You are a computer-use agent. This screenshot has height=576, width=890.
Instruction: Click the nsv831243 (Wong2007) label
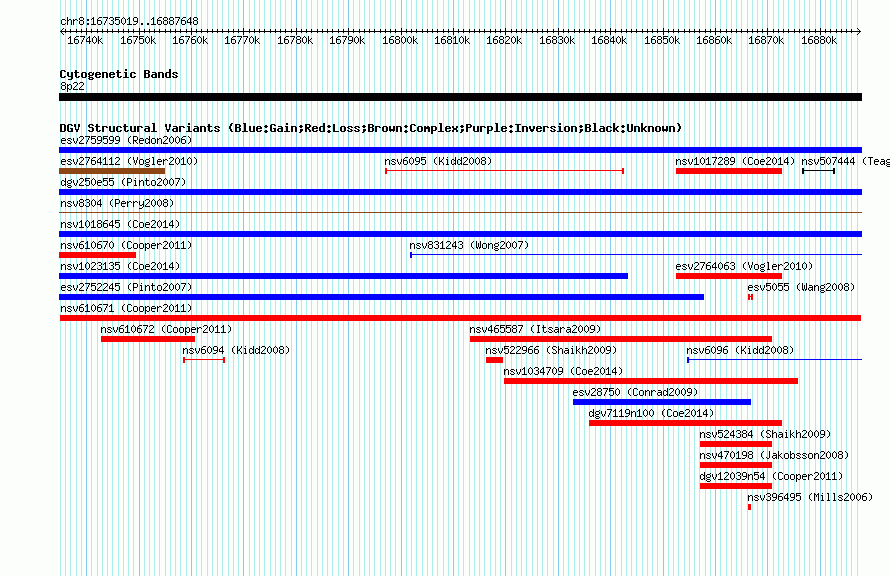coord(469,245)
